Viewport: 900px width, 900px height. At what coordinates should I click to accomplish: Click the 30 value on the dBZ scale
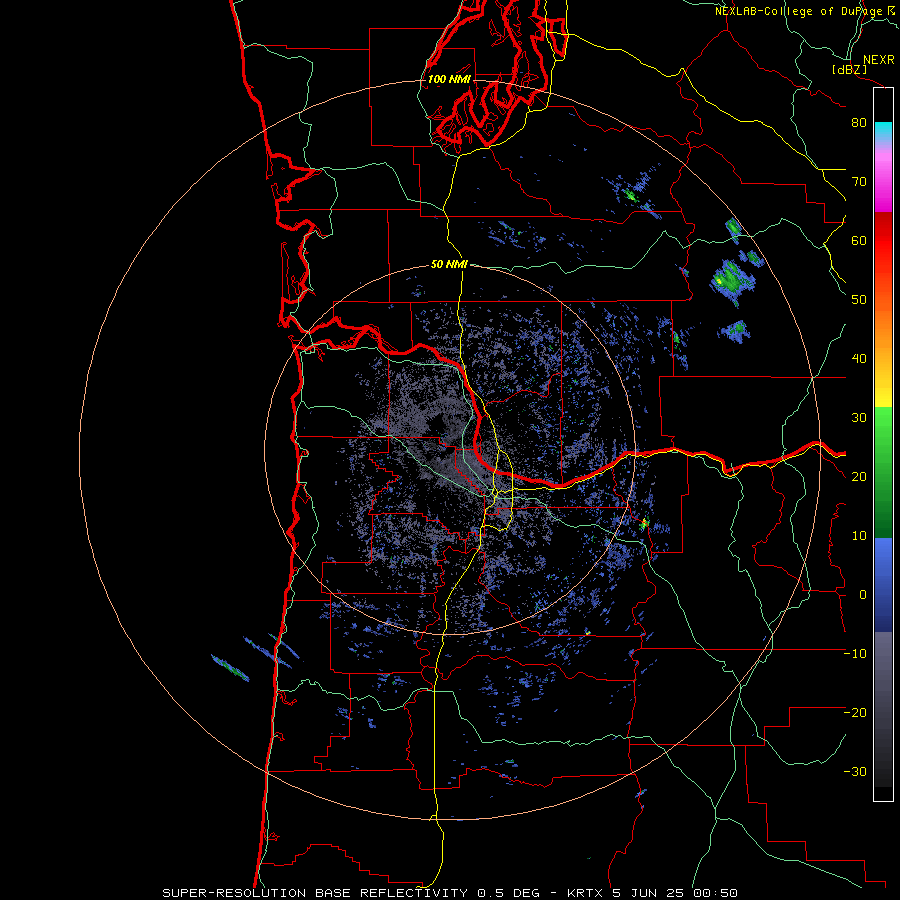click(x=859, y=417)
